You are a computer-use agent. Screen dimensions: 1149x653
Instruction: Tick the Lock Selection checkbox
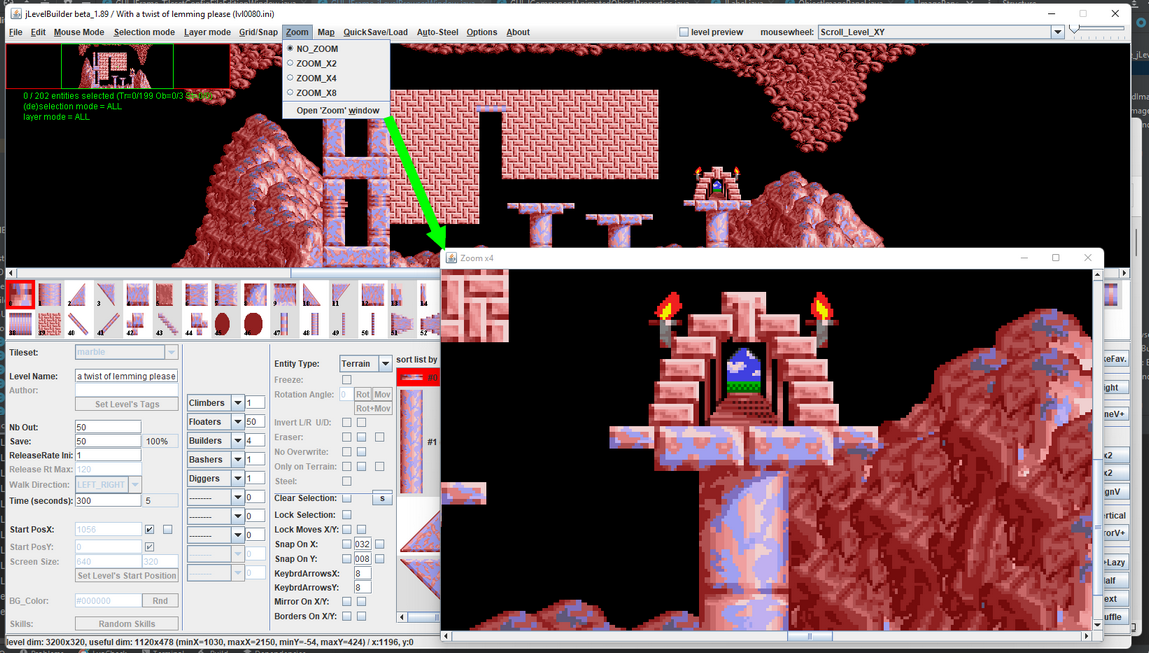coord(347,515)
